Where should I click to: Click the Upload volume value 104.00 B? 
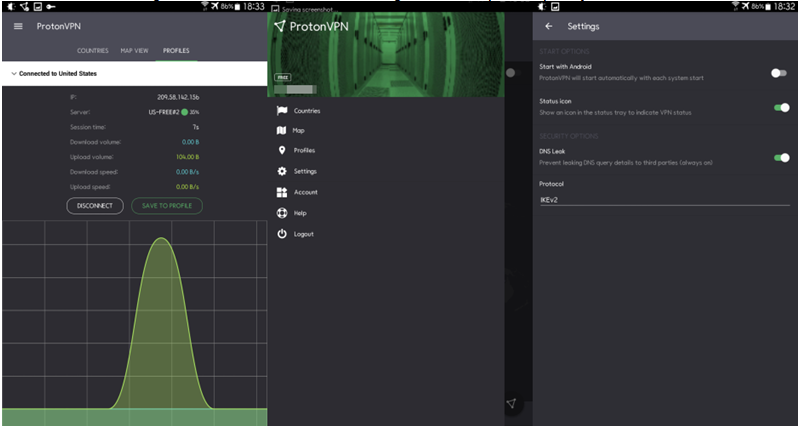pos(187,157)
